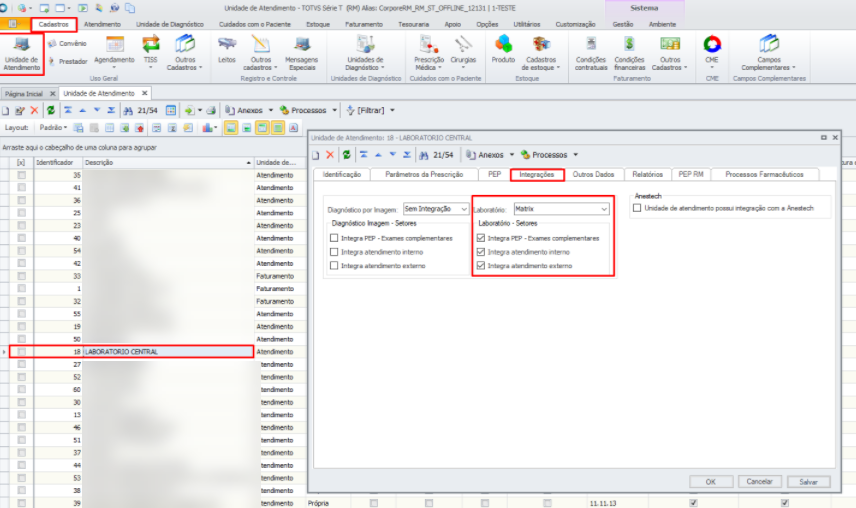This screenshot has height=508, width=856.
Task: Open the Estoque ribbon tab
Action: [x=318, y=25]
